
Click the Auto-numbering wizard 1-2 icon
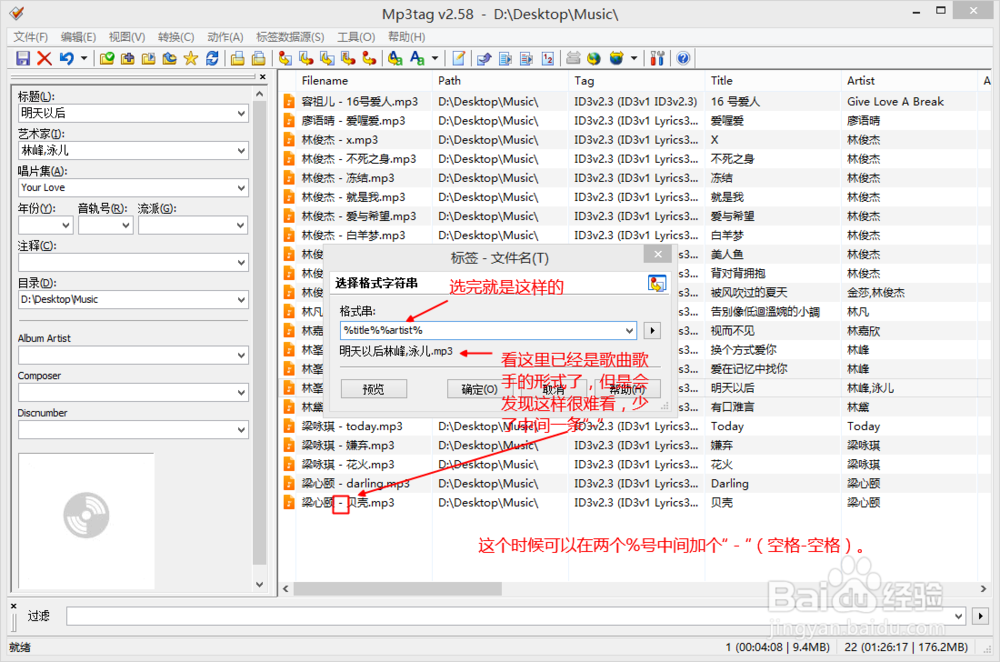(x=548, y=59)
